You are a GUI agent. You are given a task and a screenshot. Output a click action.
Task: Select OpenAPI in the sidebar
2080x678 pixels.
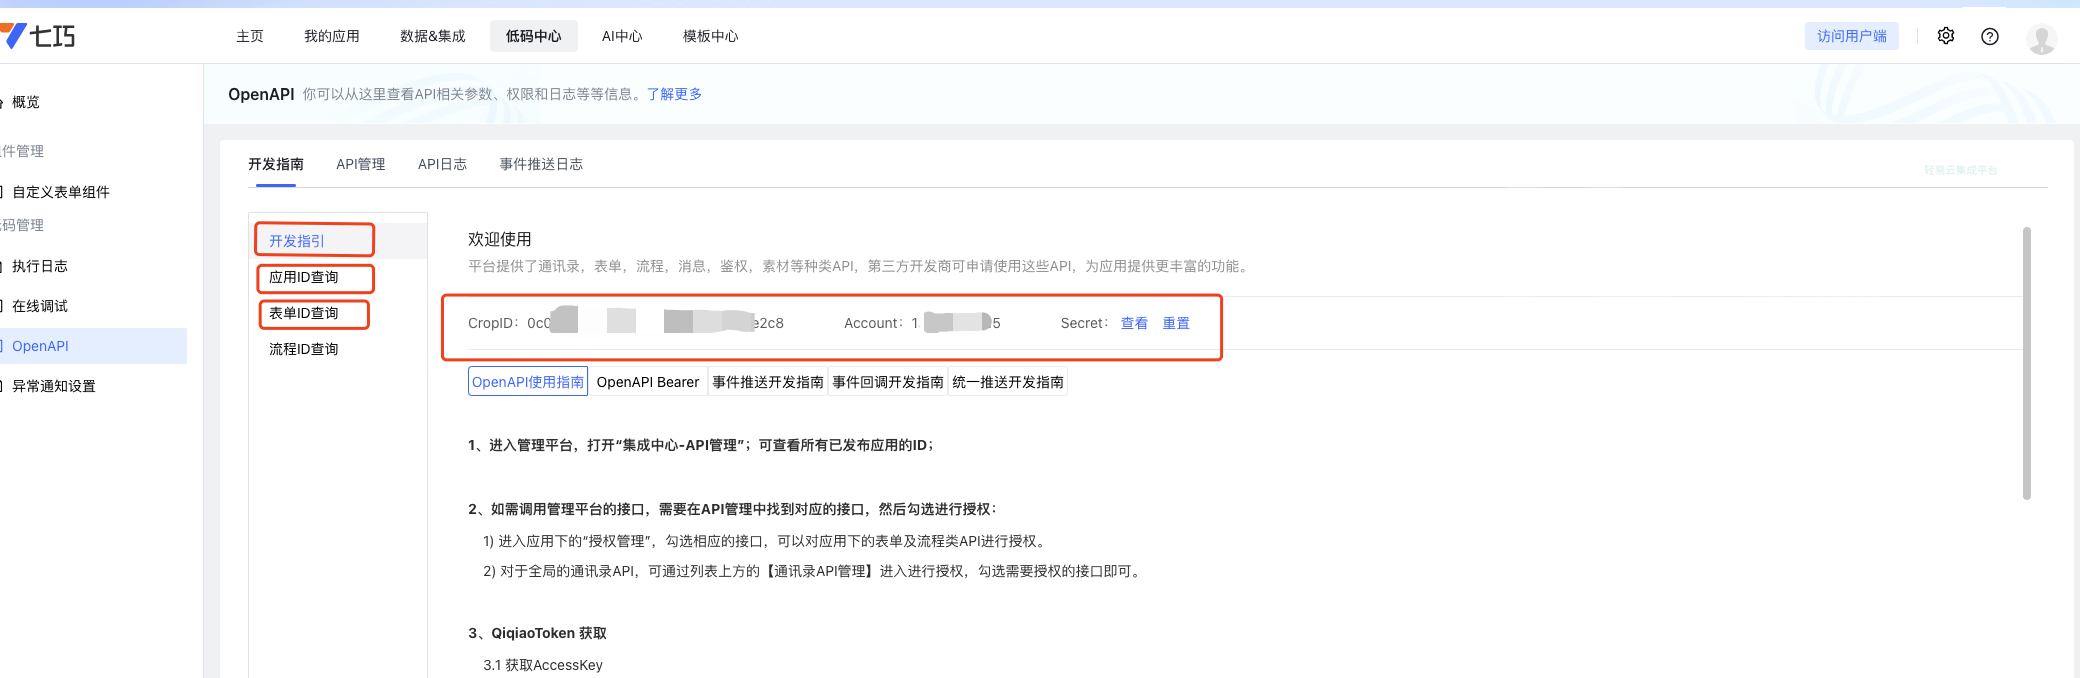coord(93,346)
